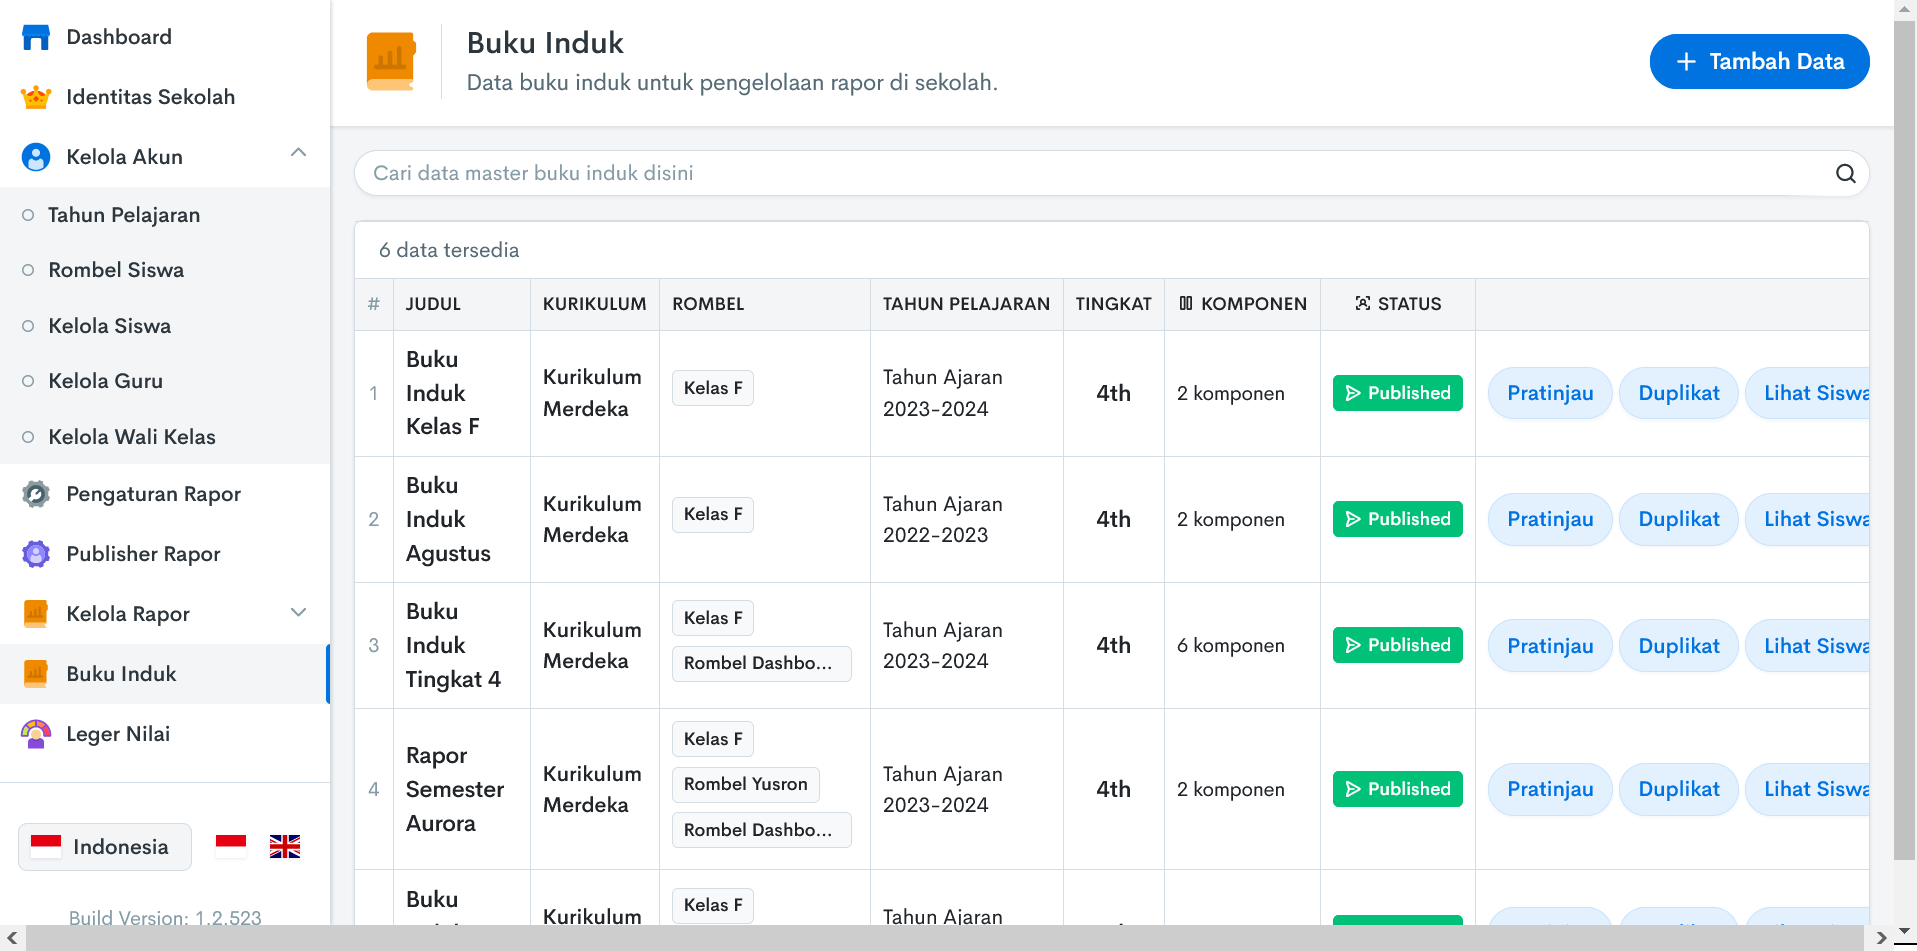This screenshot has height=951, width=1917.
Task: Open the Rombel Siswa menu item
Action: 116,270
